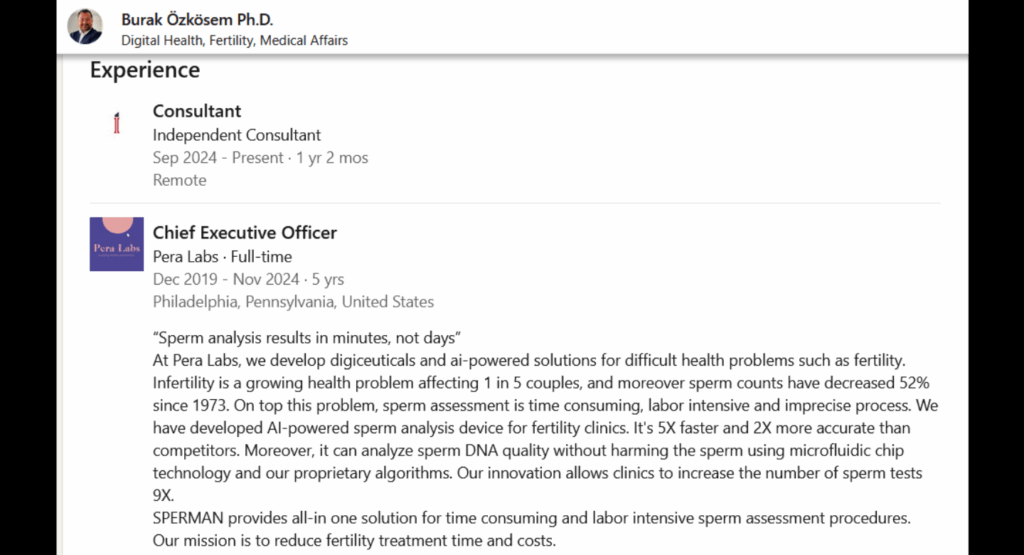This screenshot has width=1024, height=555.
Task: Click the Experience section heading
Action: click(145, 70)
